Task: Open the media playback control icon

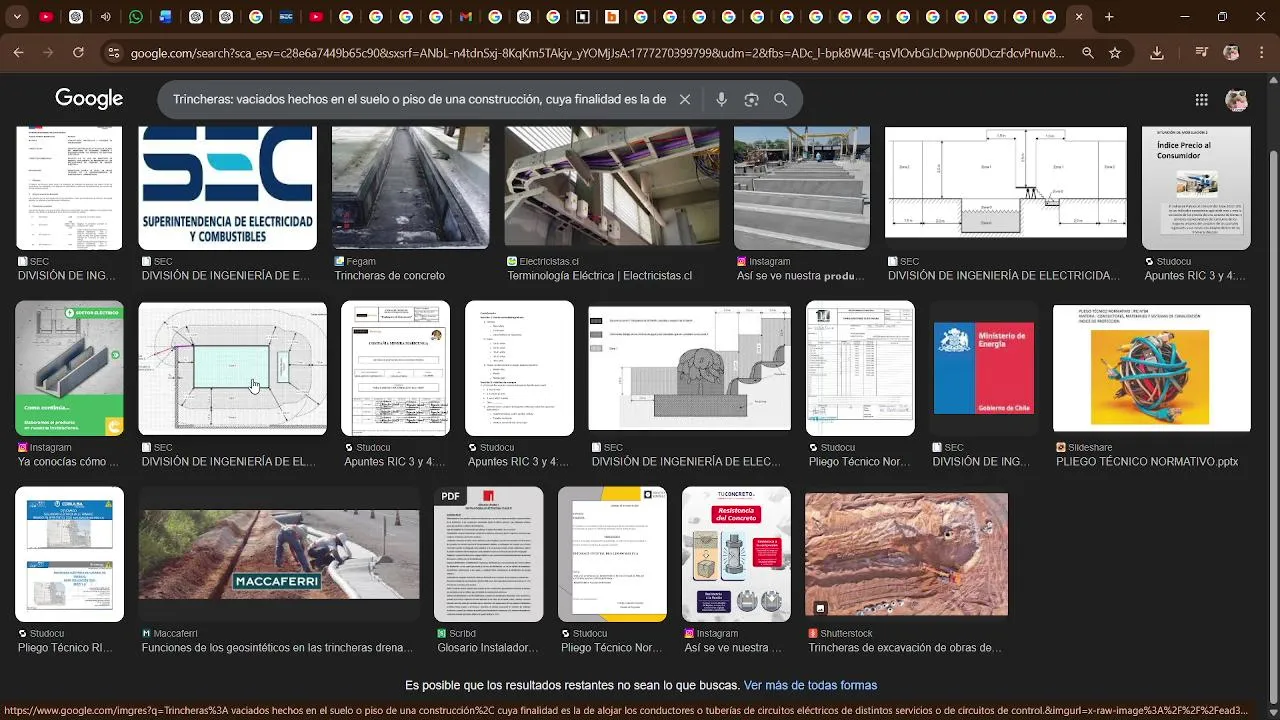Action: click(1203, 53)
